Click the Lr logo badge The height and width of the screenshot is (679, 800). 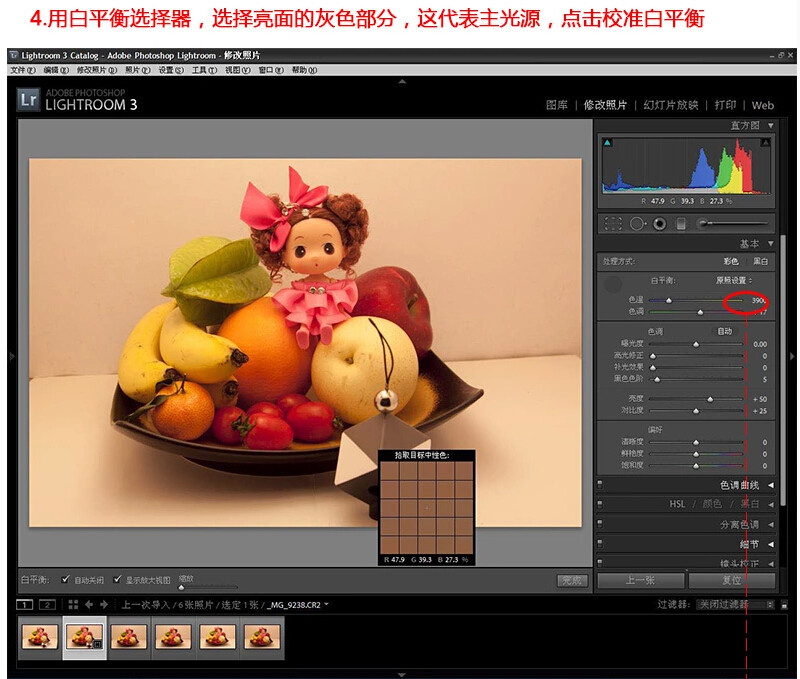(x=28, y=99)
